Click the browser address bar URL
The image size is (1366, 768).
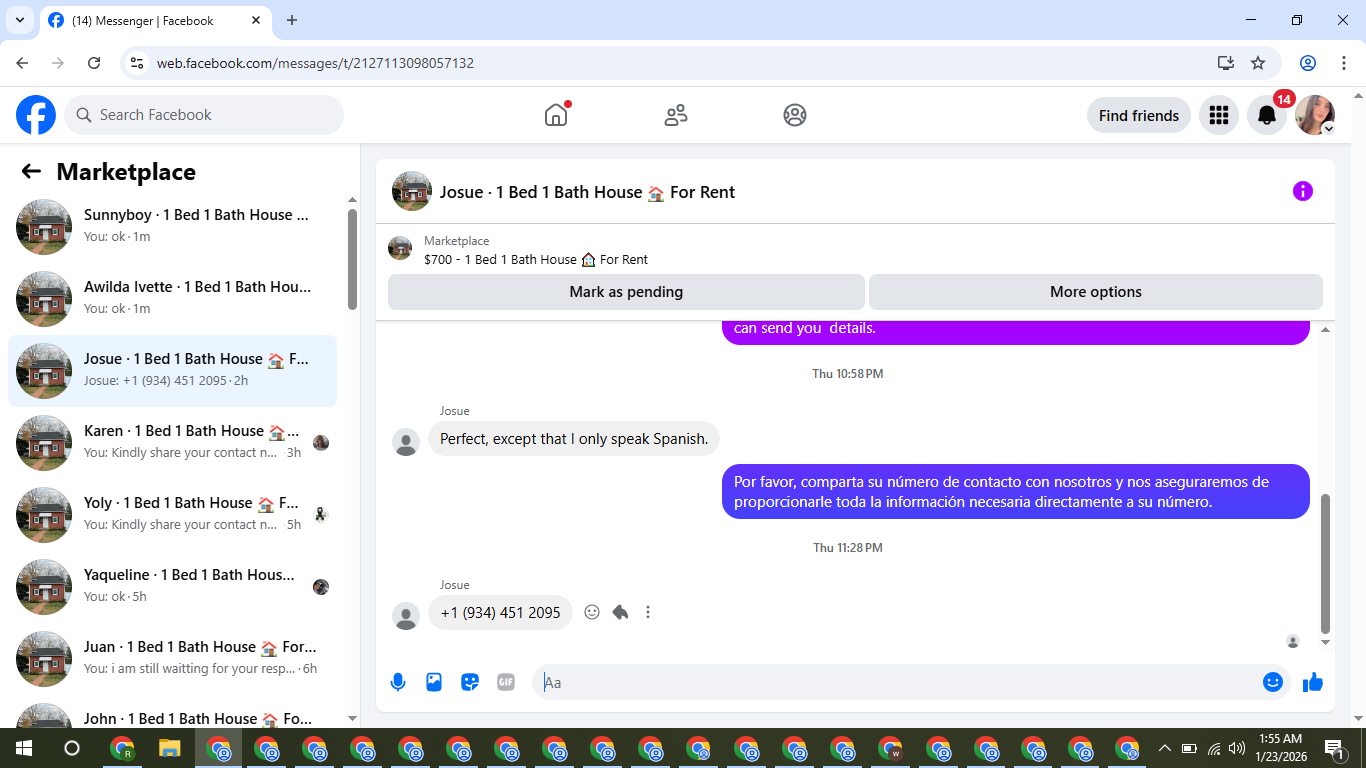[x=315, y=63]
